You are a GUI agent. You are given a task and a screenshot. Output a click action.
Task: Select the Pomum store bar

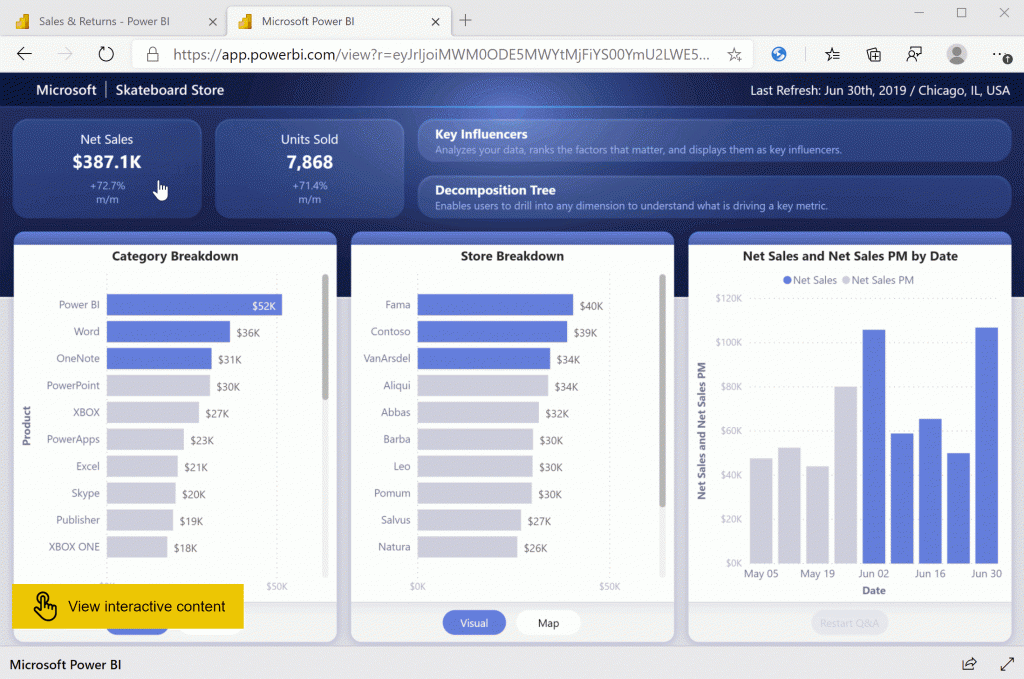coord(475,493)
